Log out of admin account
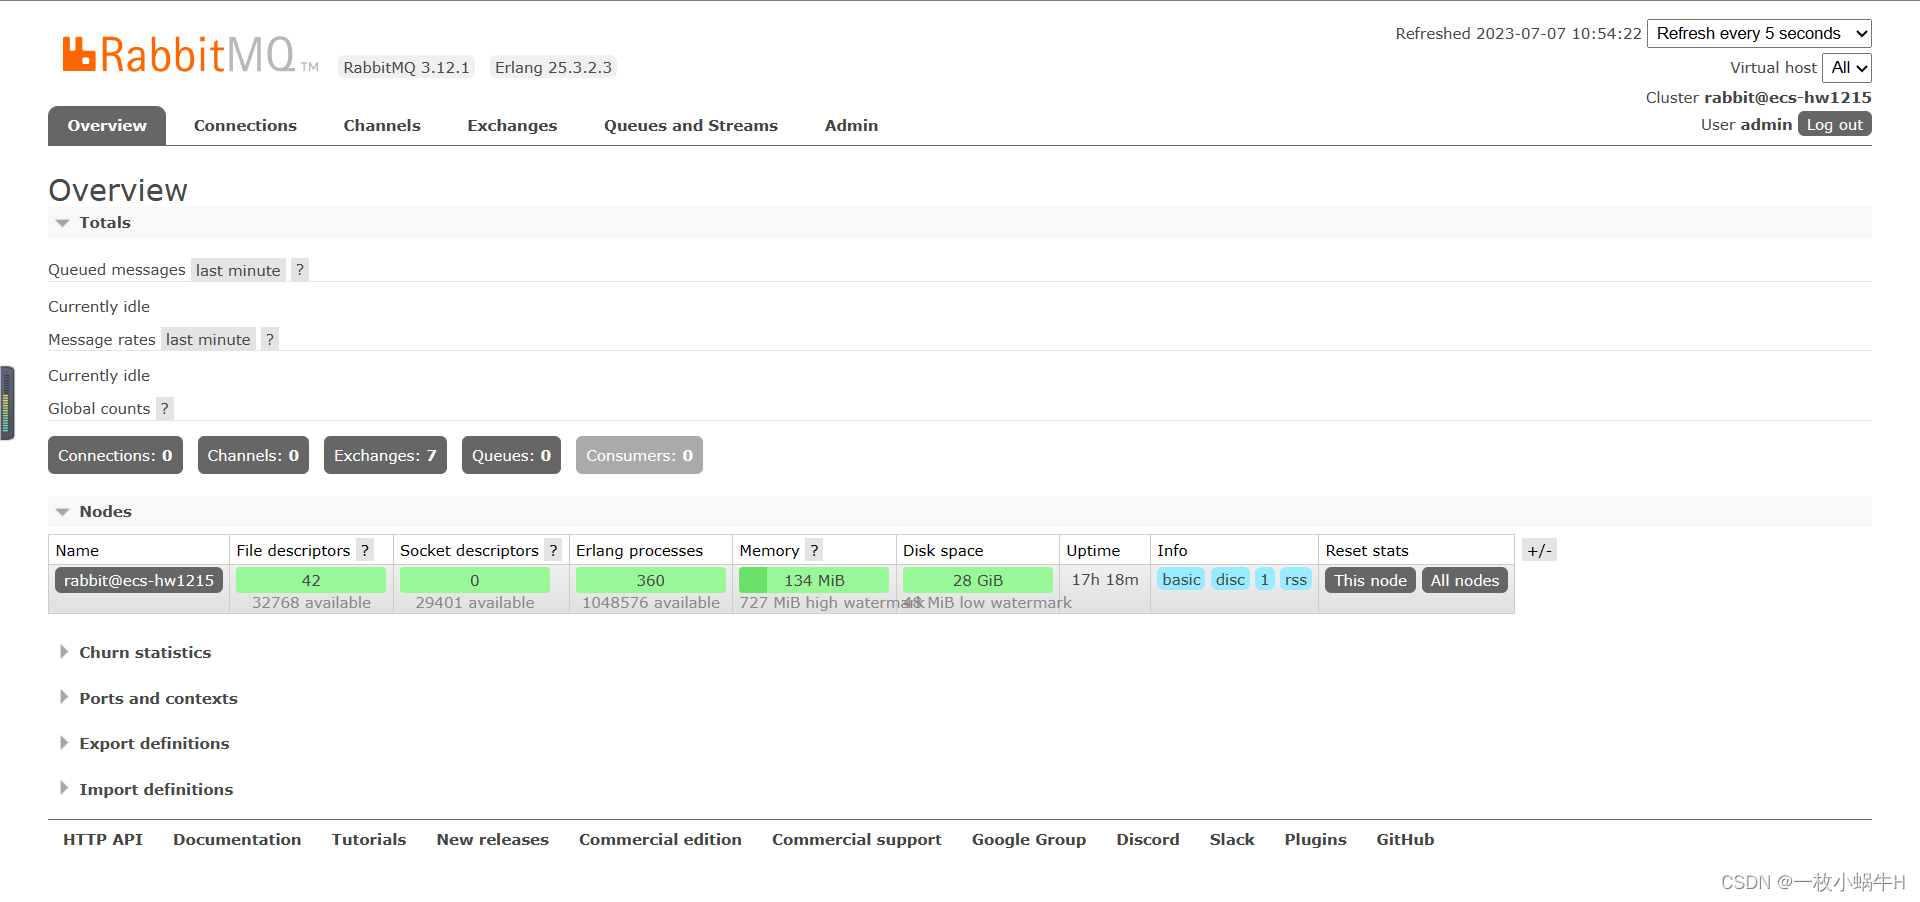 1835,124
